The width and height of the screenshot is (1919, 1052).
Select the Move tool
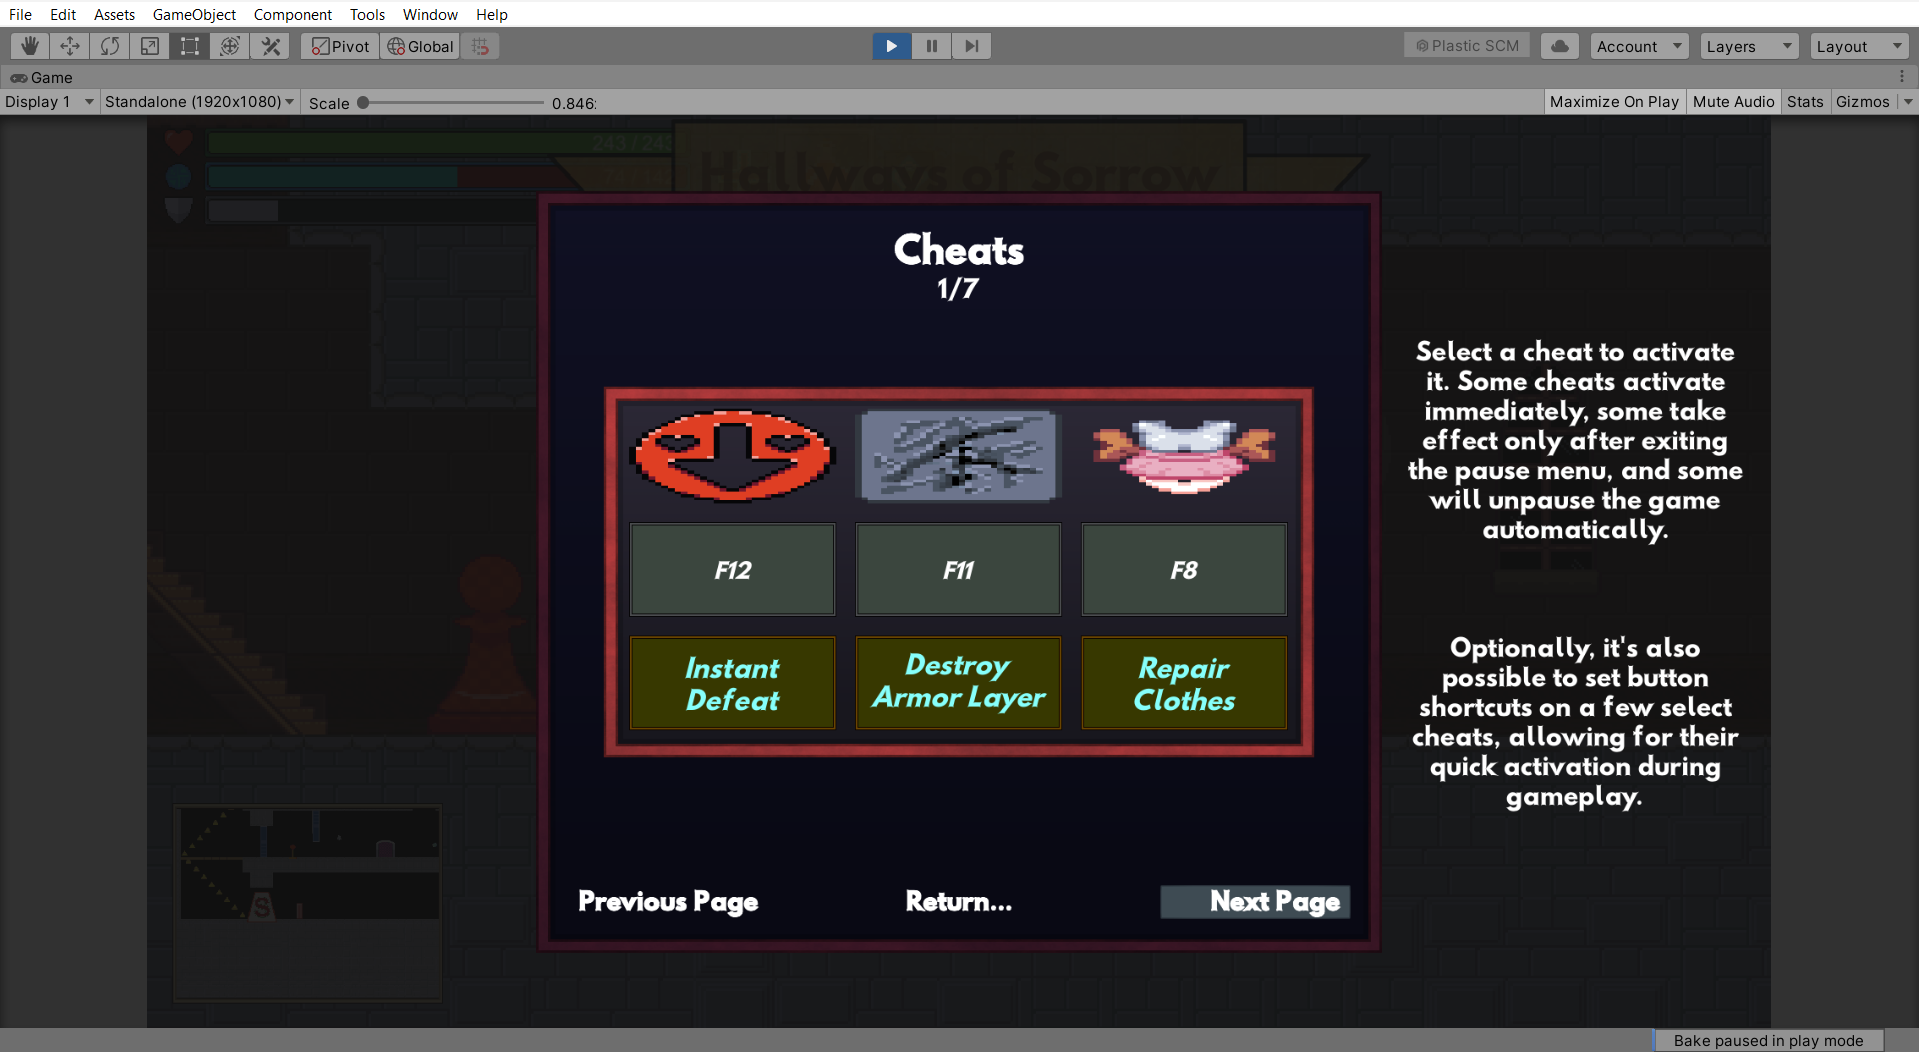click(x=70, y=46)
